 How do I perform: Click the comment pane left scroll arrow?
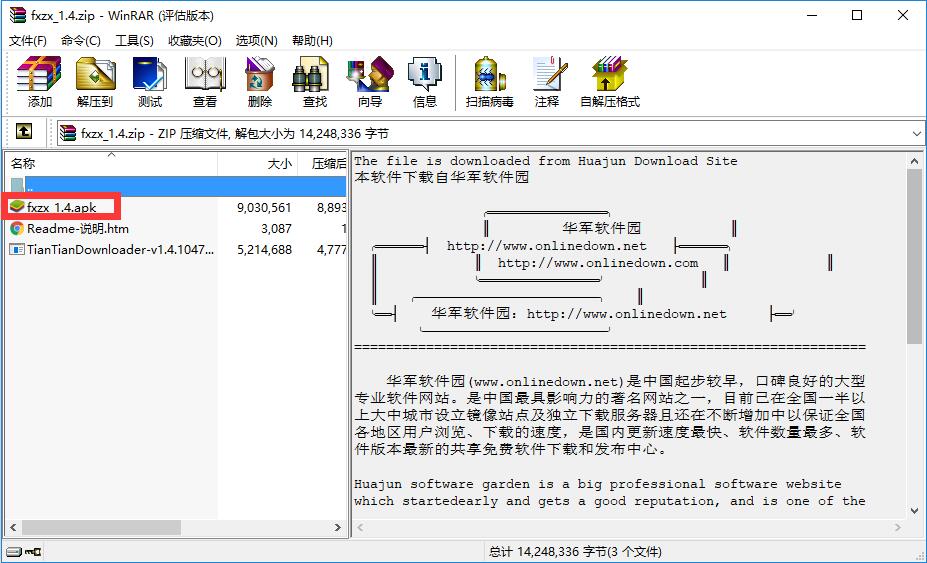click(x=360, y=528)
